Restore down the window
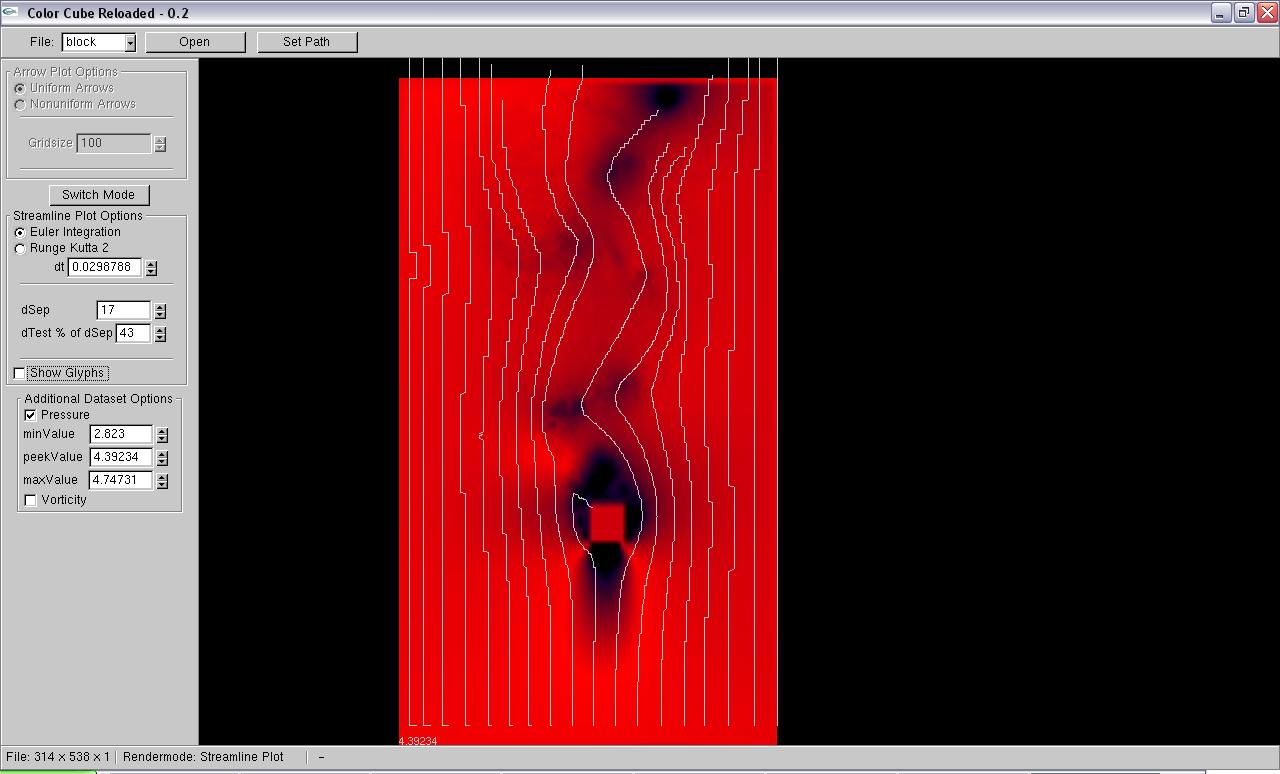This screenshot has width=1280, height=774. (1243, 13)
